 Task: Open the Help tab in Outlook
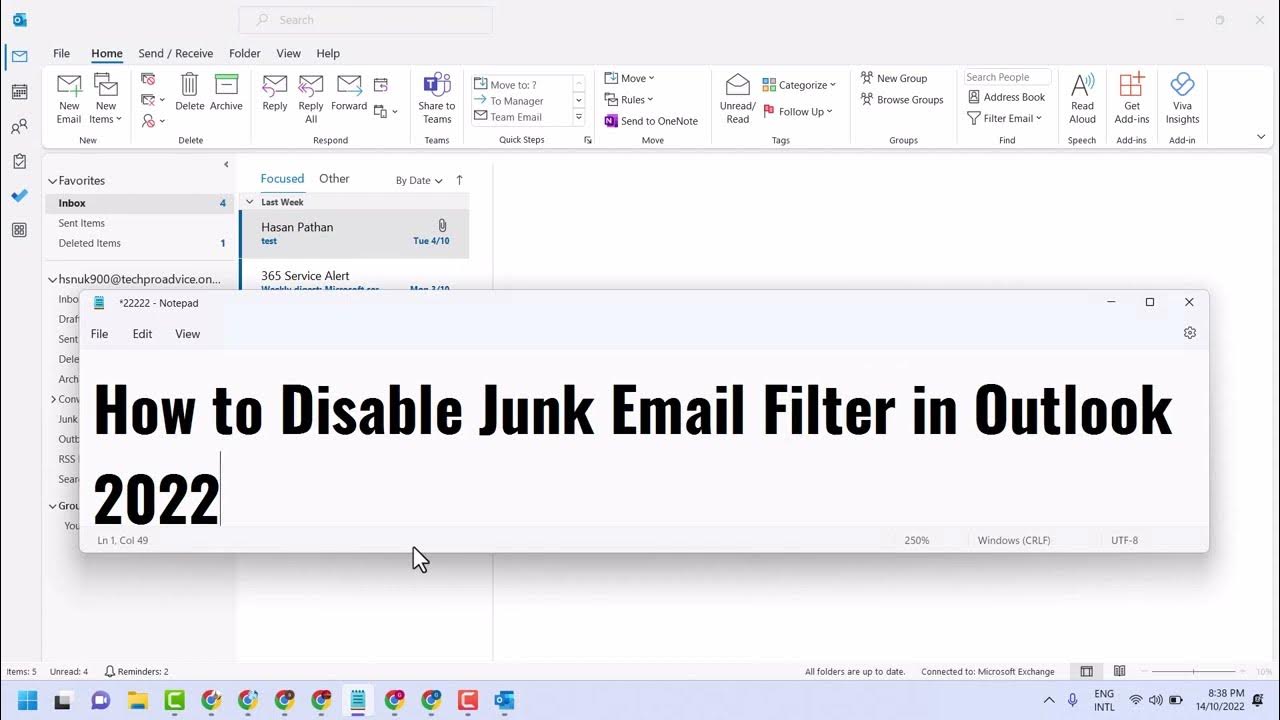[x=328, y=53]
